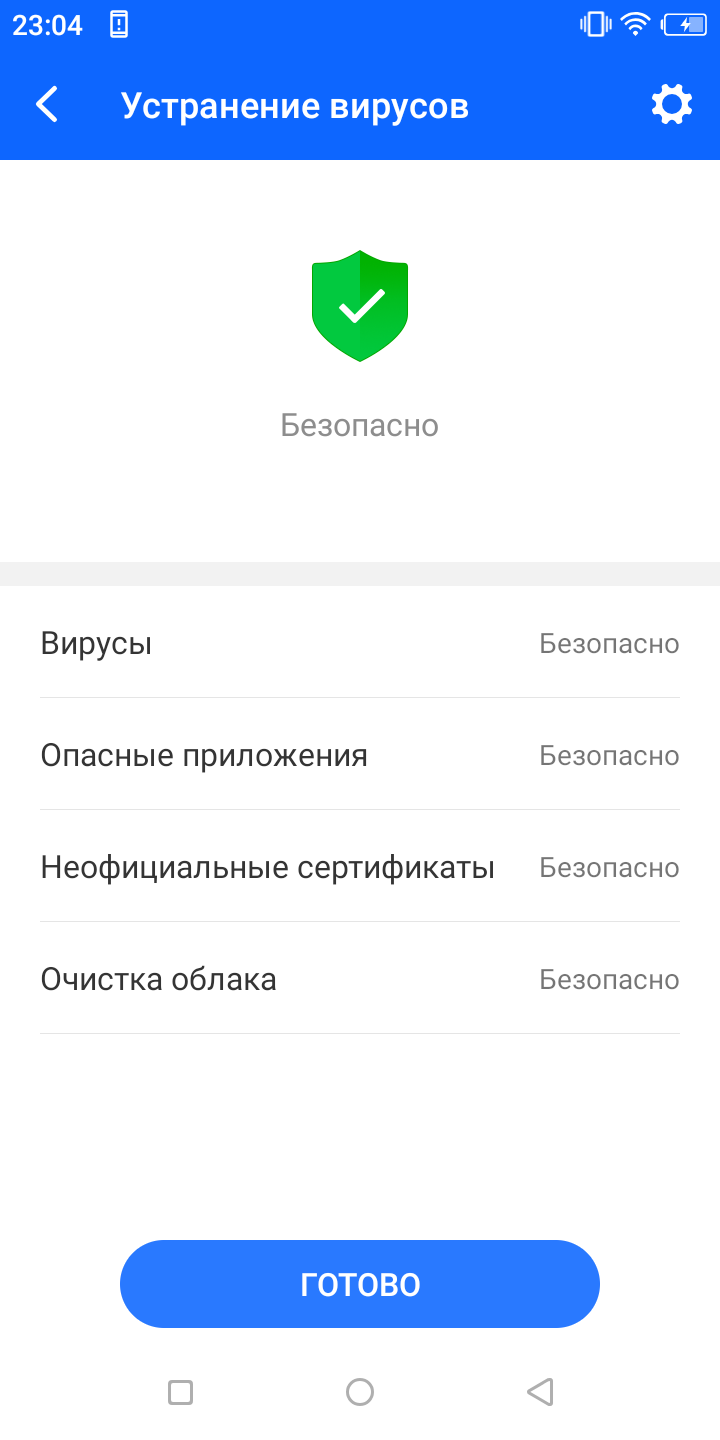The image size is (720, 1440).
Task: Tap the 23:04 clock in status bar
Action: coord(47,25)
